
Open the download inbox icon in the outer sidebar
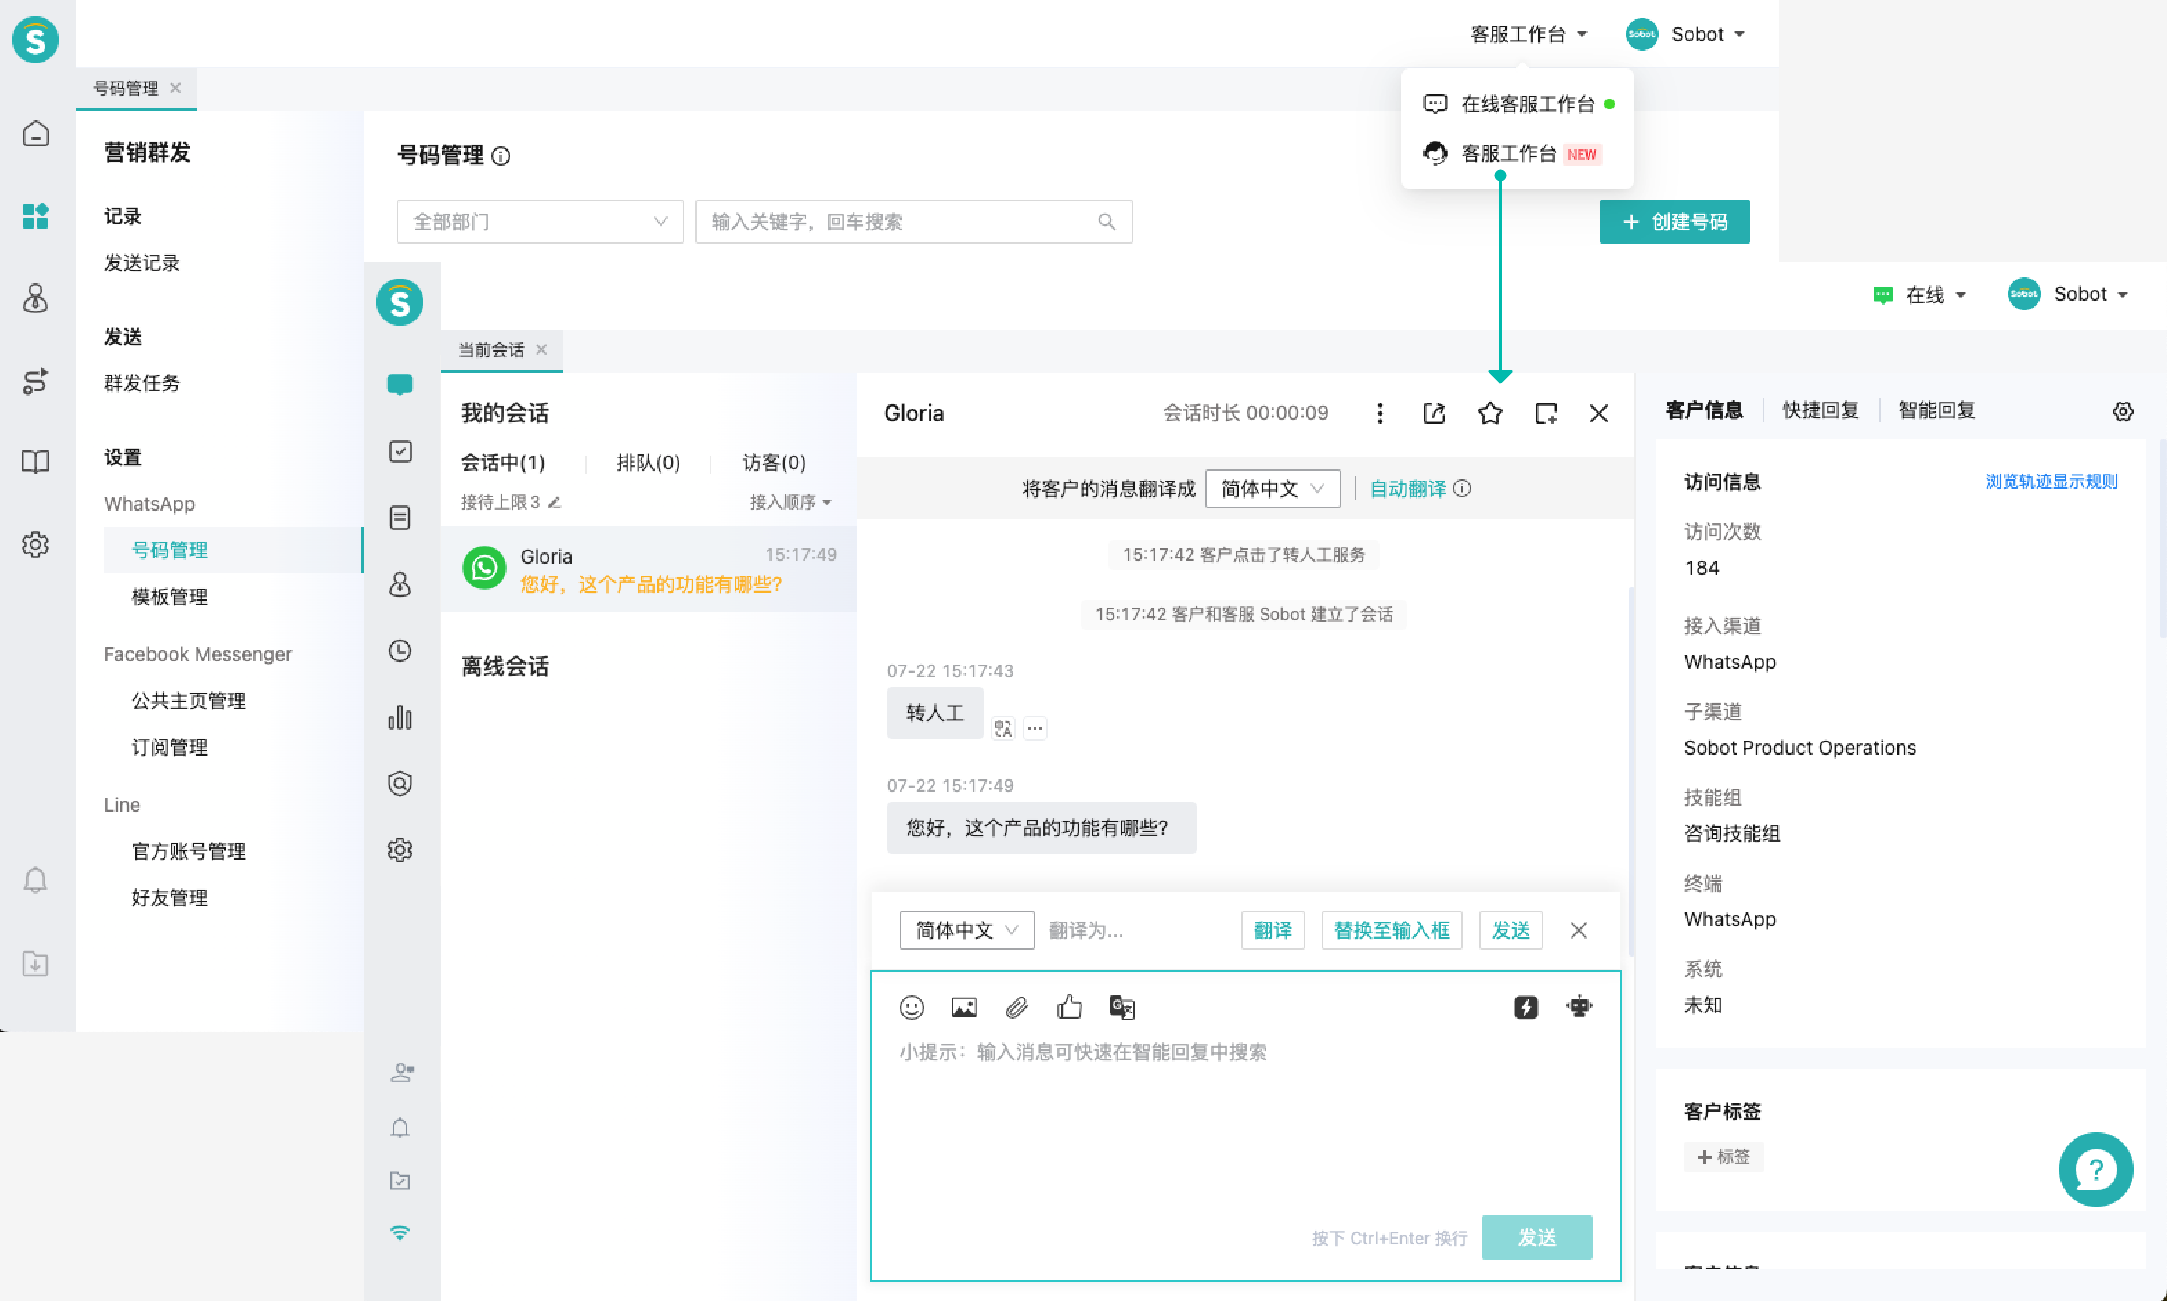[x=36, y=964]
